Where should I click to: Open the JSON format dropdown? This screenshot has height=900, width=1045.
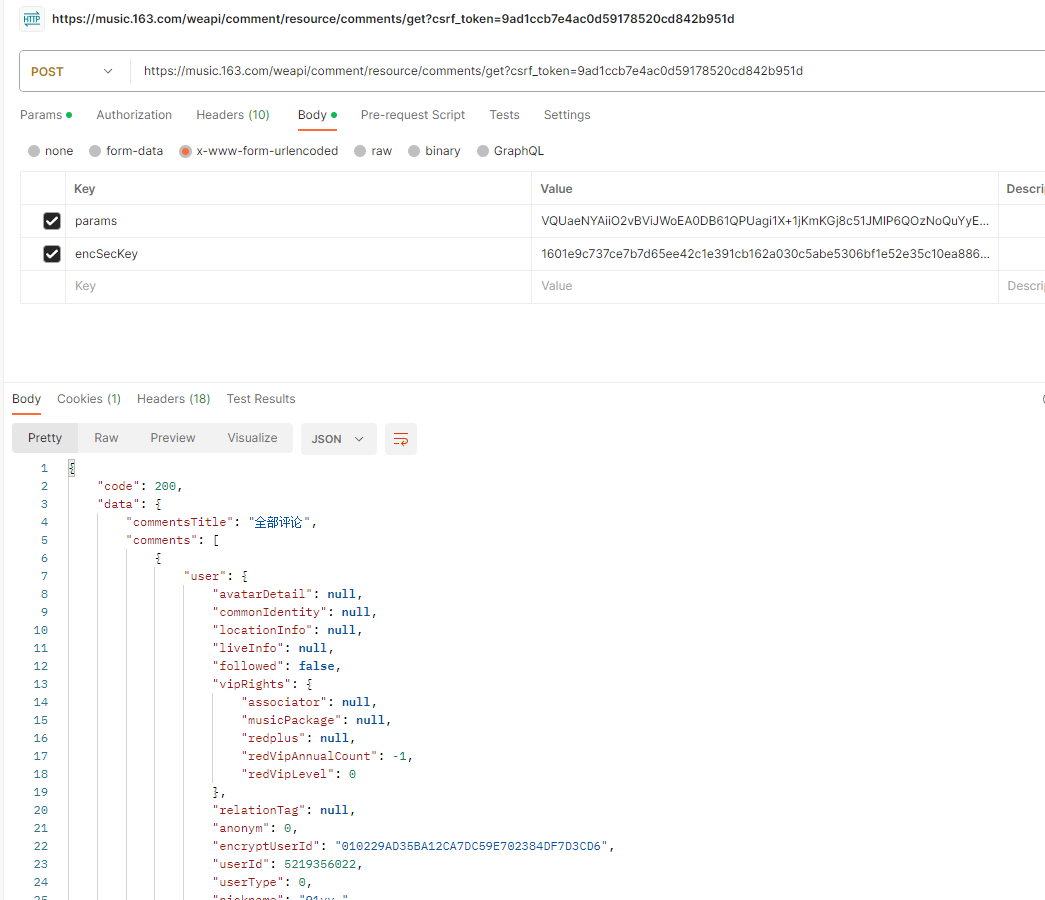pyautogui.click(x=339, y=439)
